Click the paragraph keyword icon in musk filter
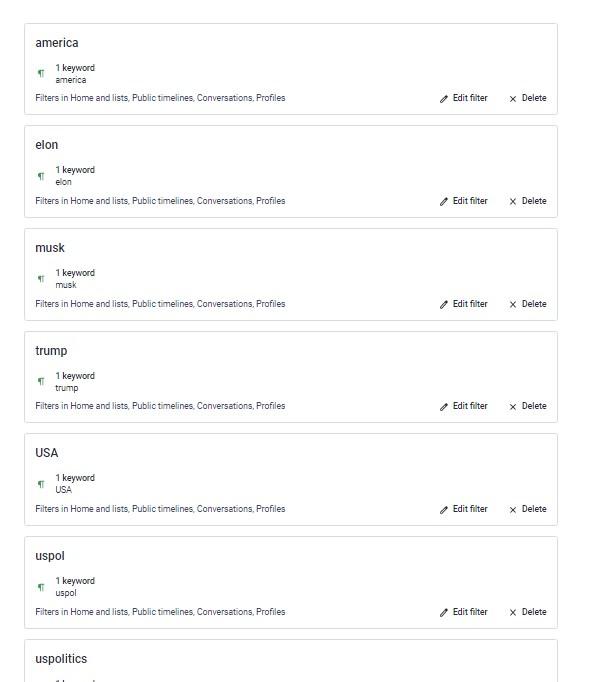 click(x=41, y=279)
